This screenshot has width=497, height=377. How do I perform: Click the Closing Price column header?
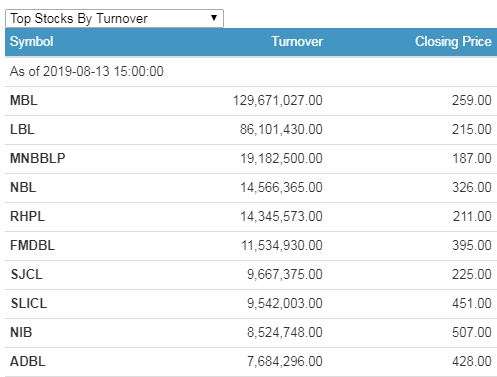point(453,42)
